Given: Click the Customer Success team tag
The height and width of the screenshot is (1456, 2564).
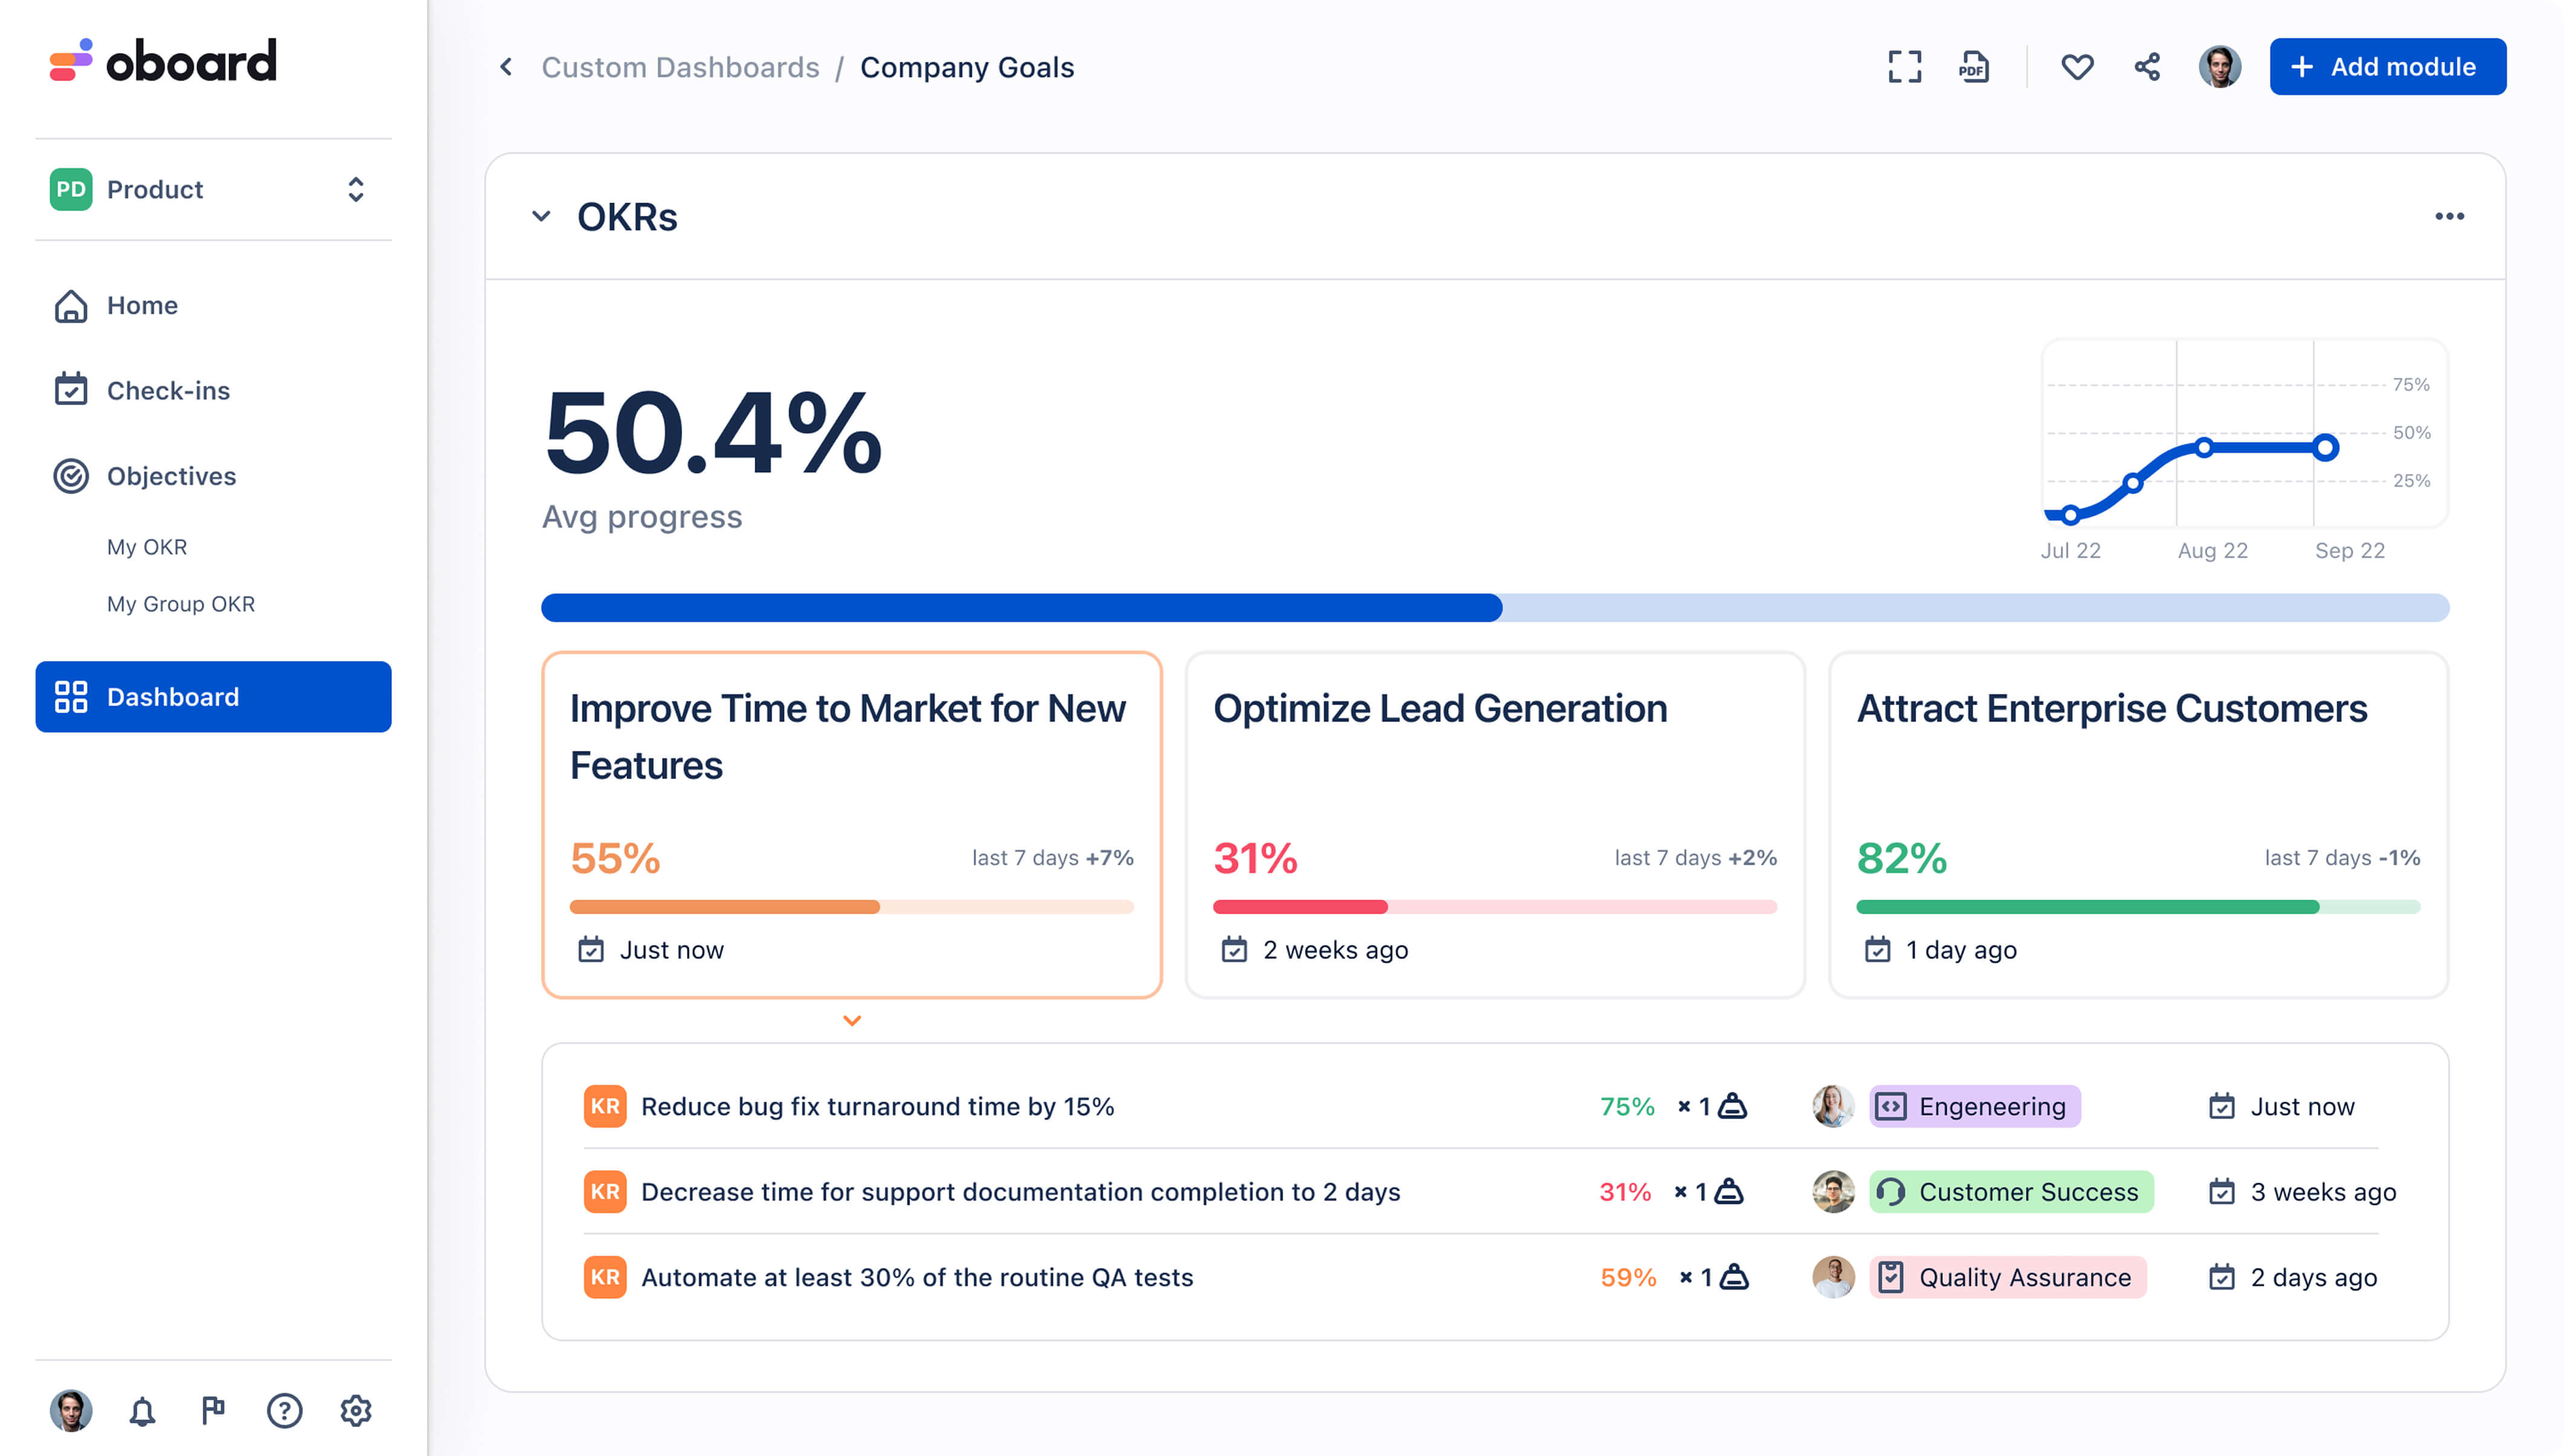Looking at the screenshot, I should pos(2011,1192).
